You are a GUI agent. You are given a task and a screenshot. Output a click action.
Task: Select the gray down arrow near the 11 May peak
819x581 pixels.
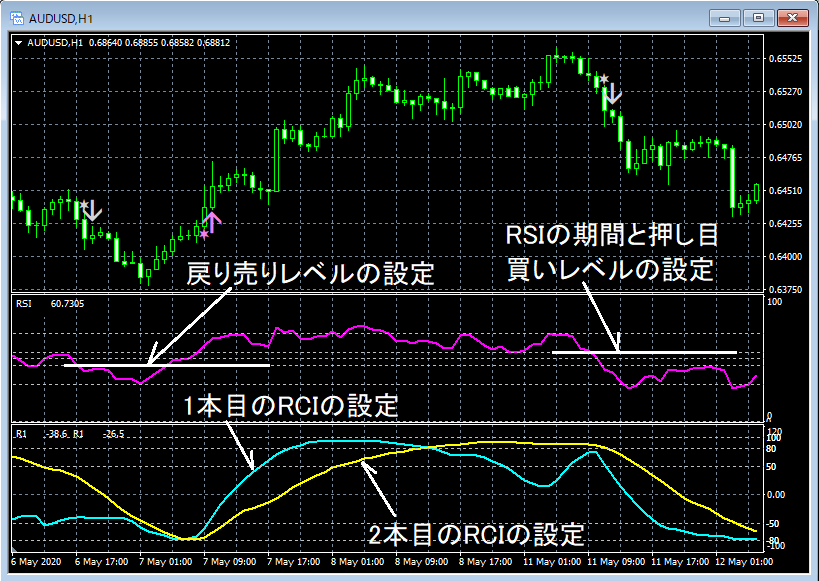pyautogui.click(x=612, y=95)
